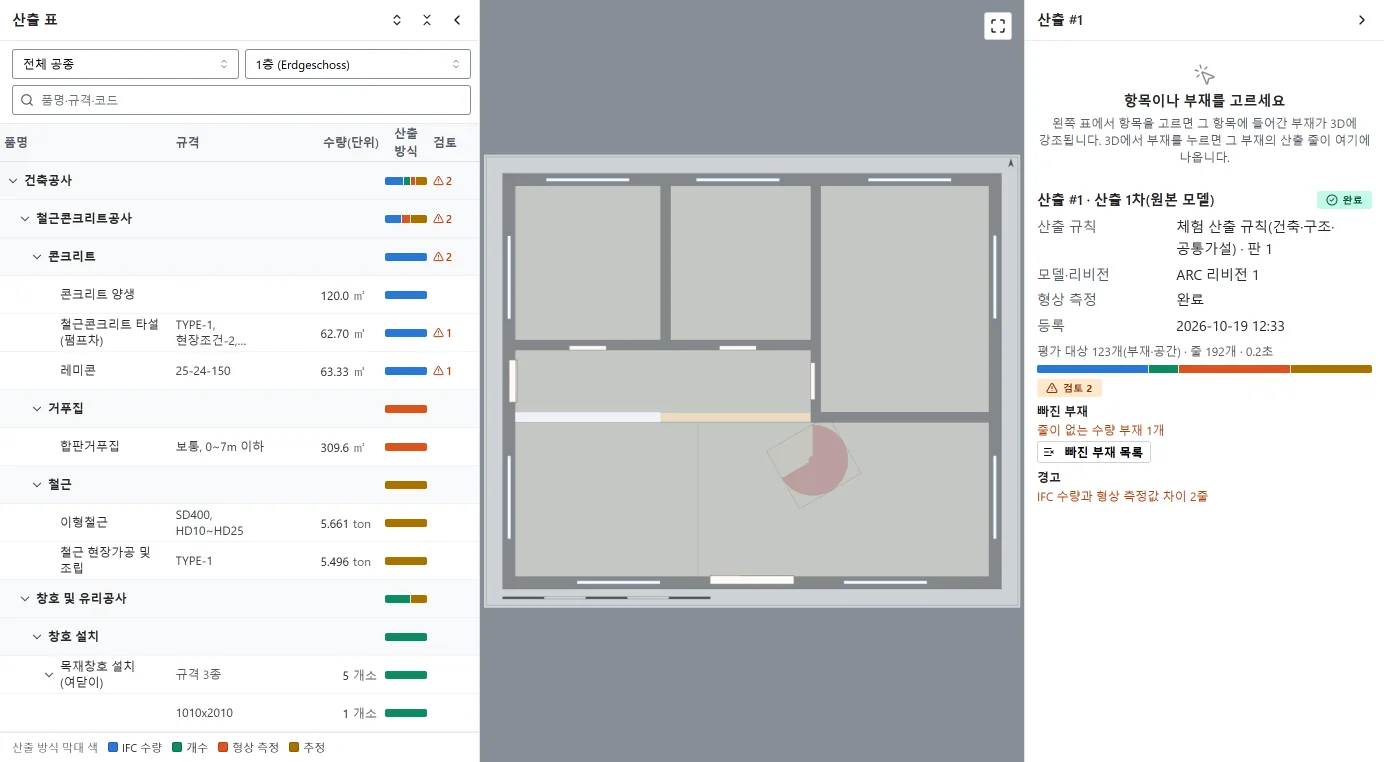Expand all rows in 산출 표 header
1384x762 pixels.
397,20
